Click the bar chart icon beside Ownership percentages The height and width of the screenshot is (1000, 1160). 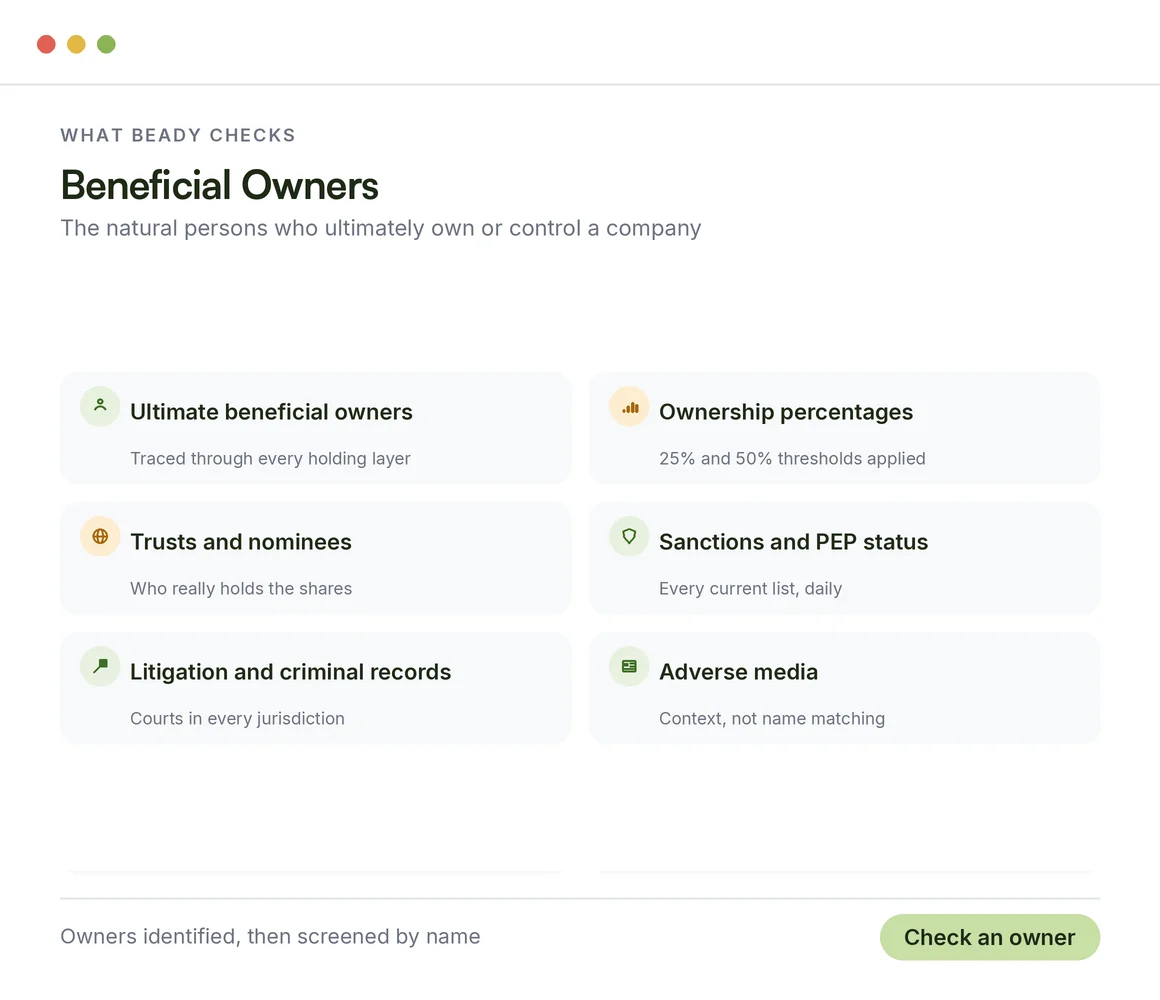[630, 407]
